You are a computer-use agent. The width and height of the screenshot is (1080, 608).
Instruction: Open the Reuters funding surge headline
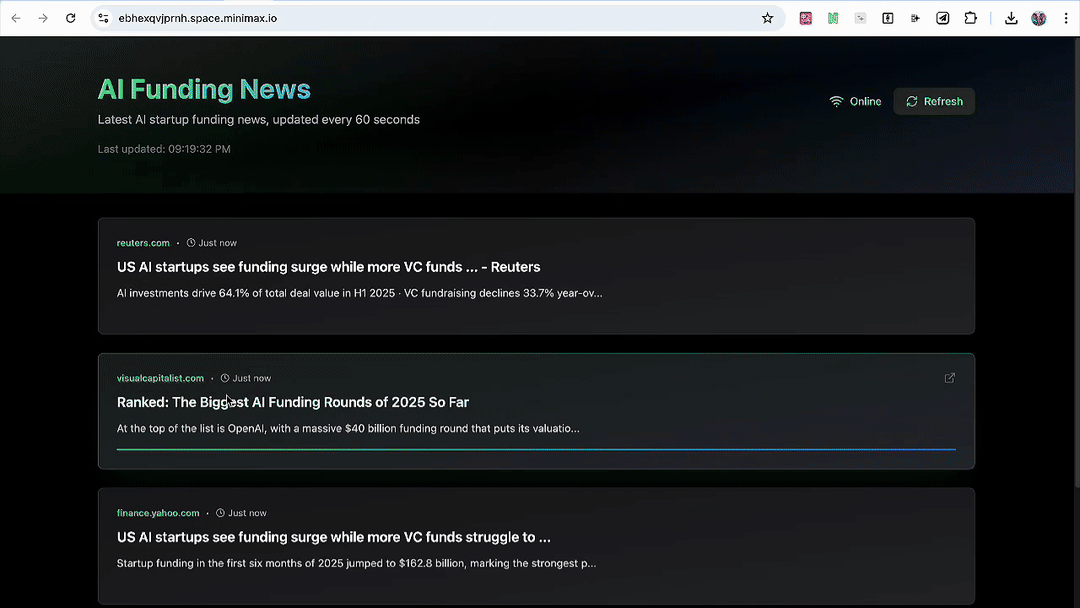click(329, 267)
